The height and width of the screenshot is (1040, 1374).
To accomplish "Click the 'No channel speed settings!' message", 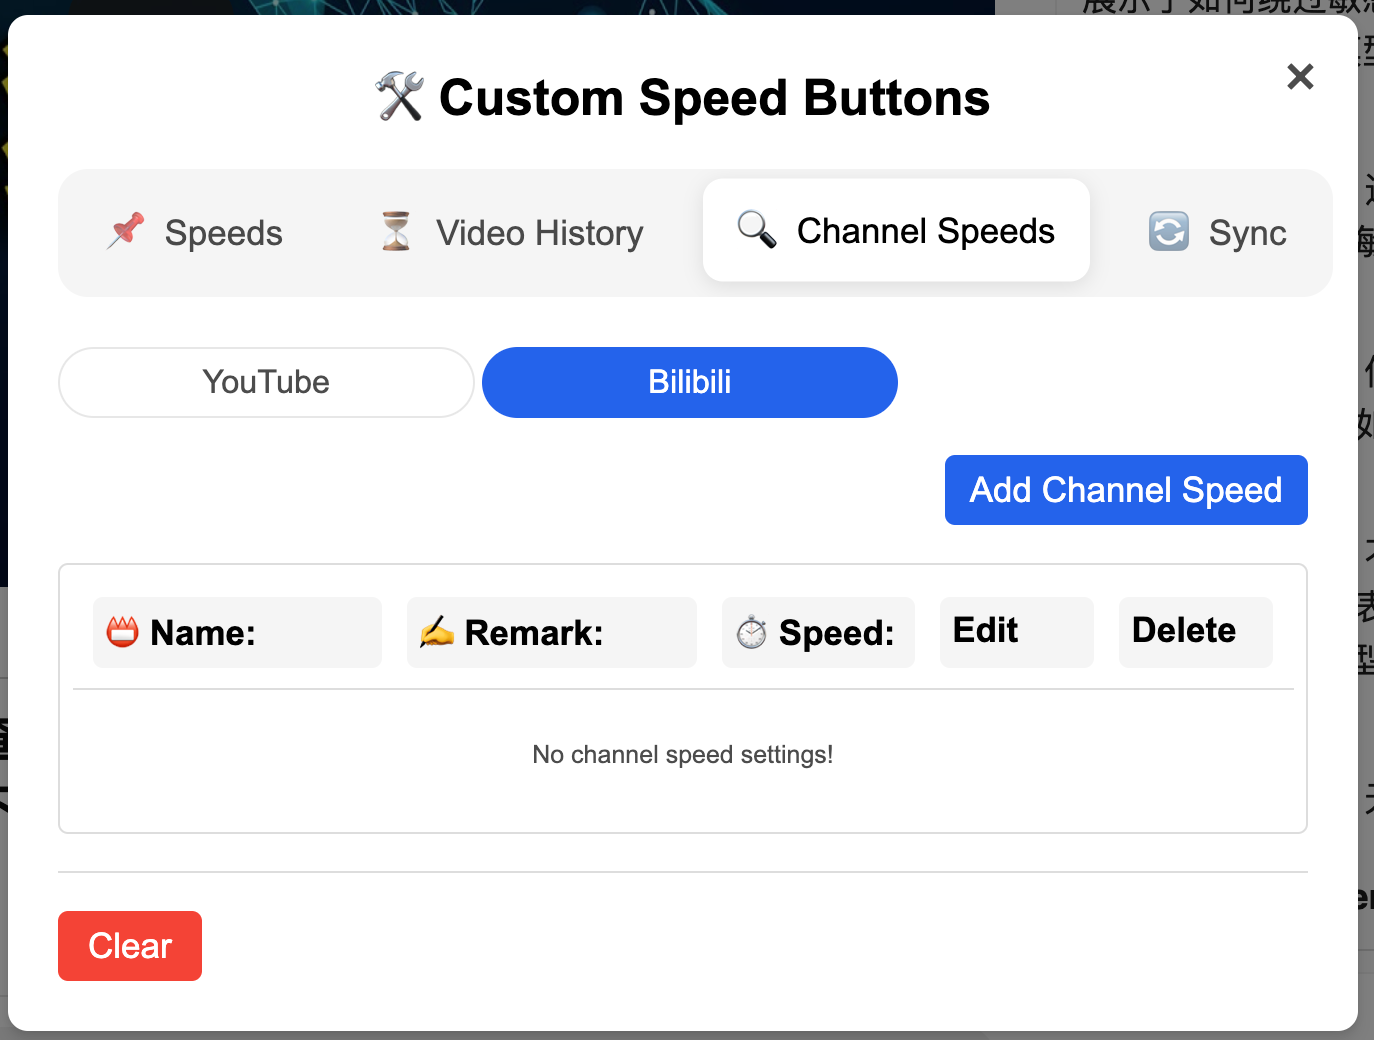I will pyautogui.click(x=683, y=755).
